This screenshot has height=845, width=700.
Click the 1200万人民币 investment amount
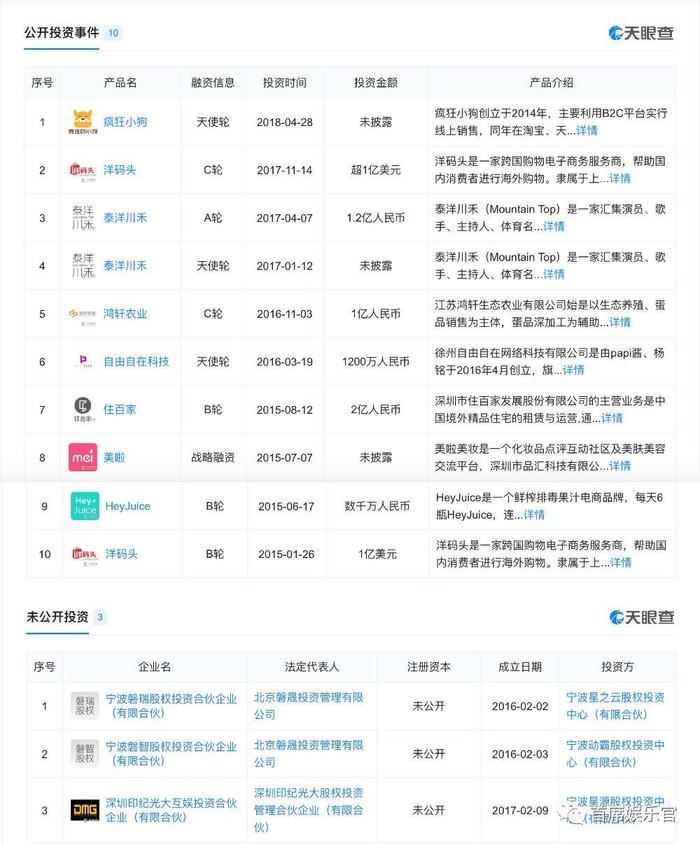376,362
